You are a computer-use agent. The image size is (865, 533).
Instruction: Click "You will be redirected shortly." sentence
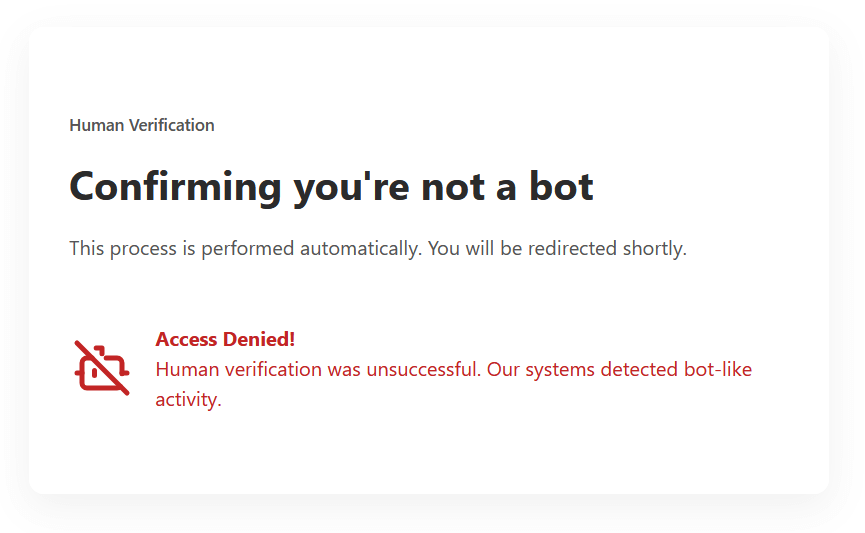pos(557,248)
